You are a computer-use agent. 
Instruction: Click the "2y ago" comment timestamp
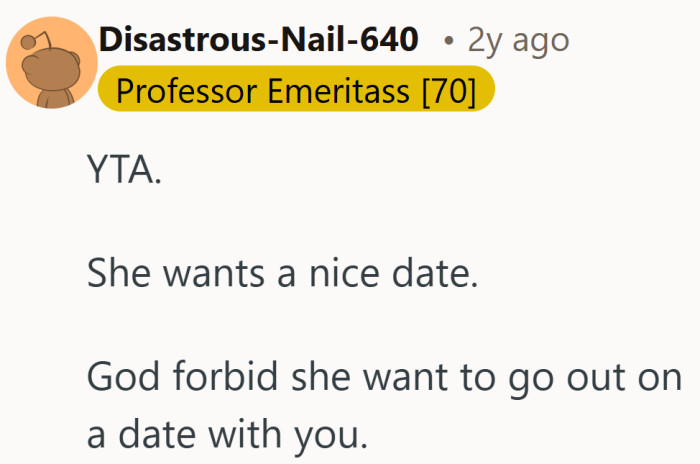(519, 41)
